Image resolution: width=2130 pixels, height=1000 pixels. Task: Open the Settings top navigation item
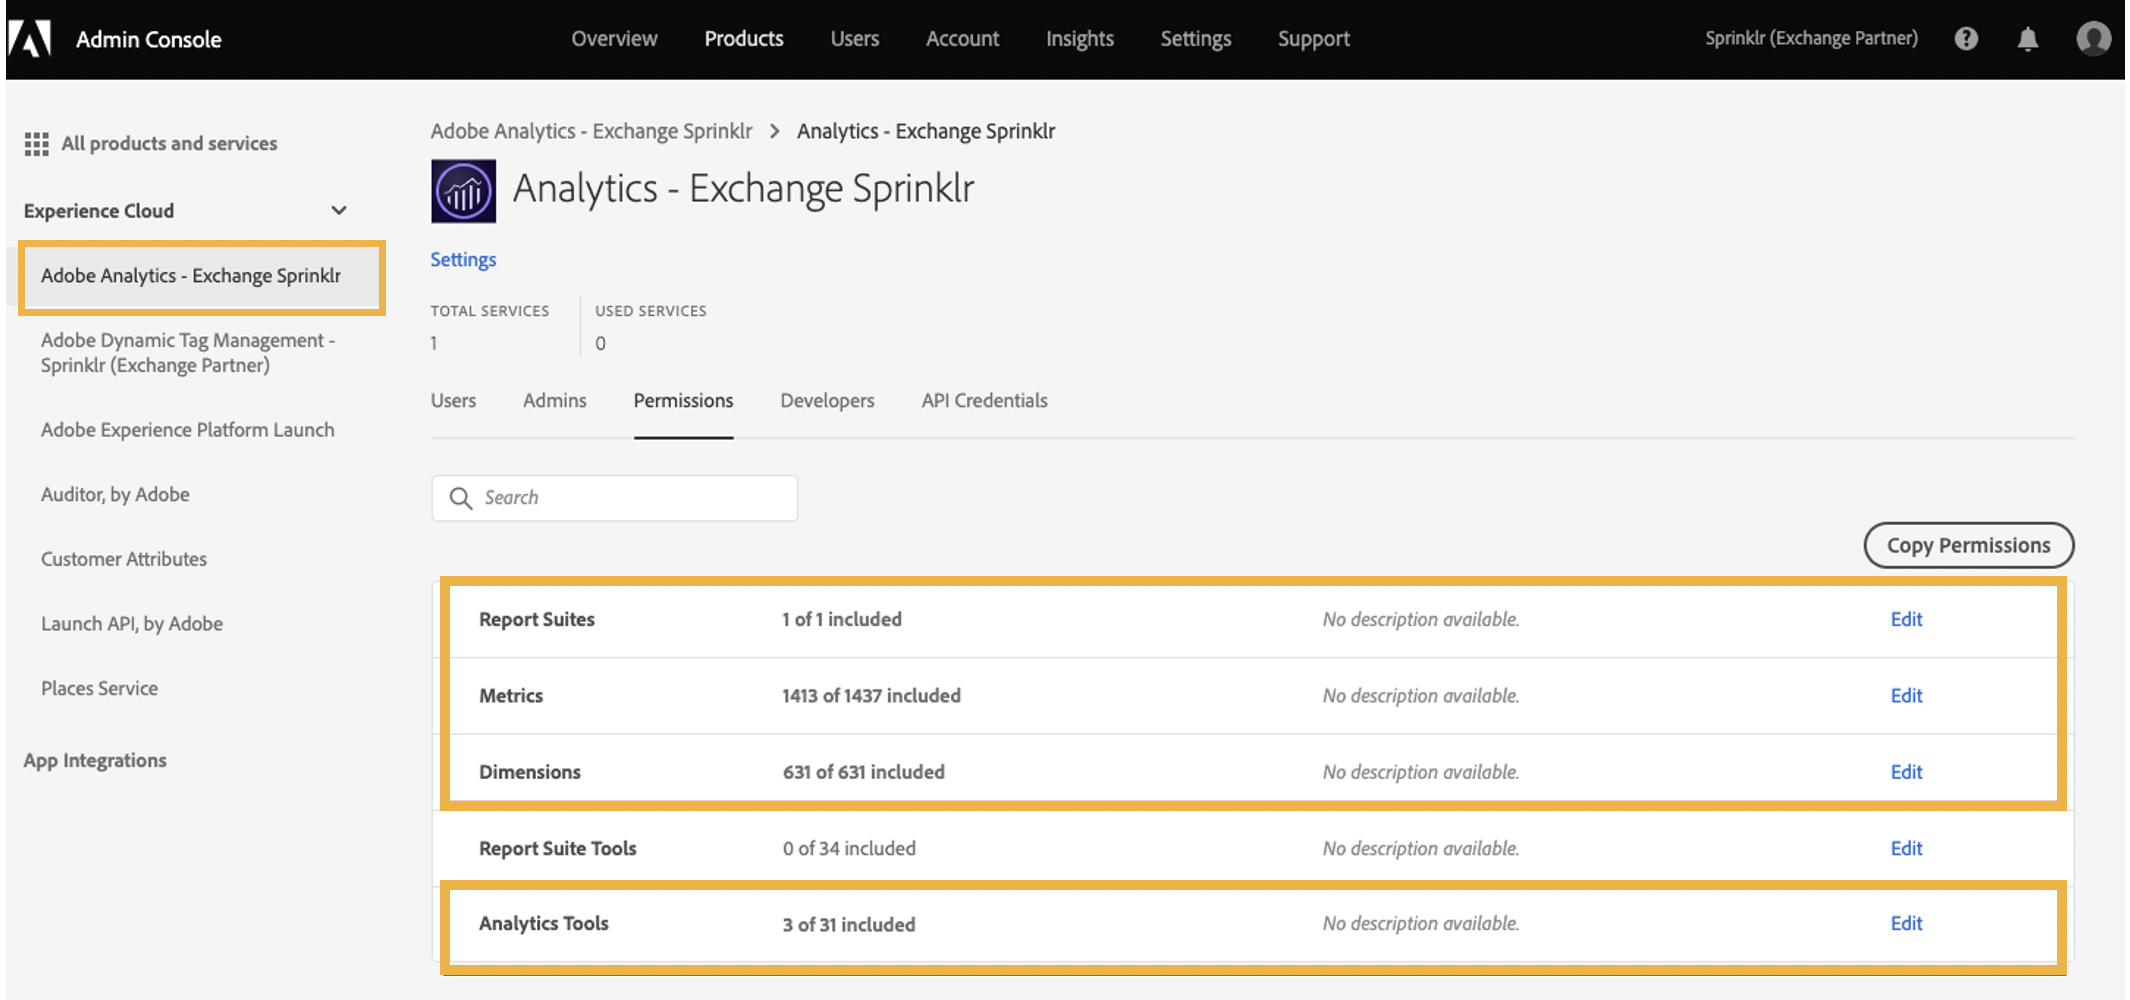1196,39
